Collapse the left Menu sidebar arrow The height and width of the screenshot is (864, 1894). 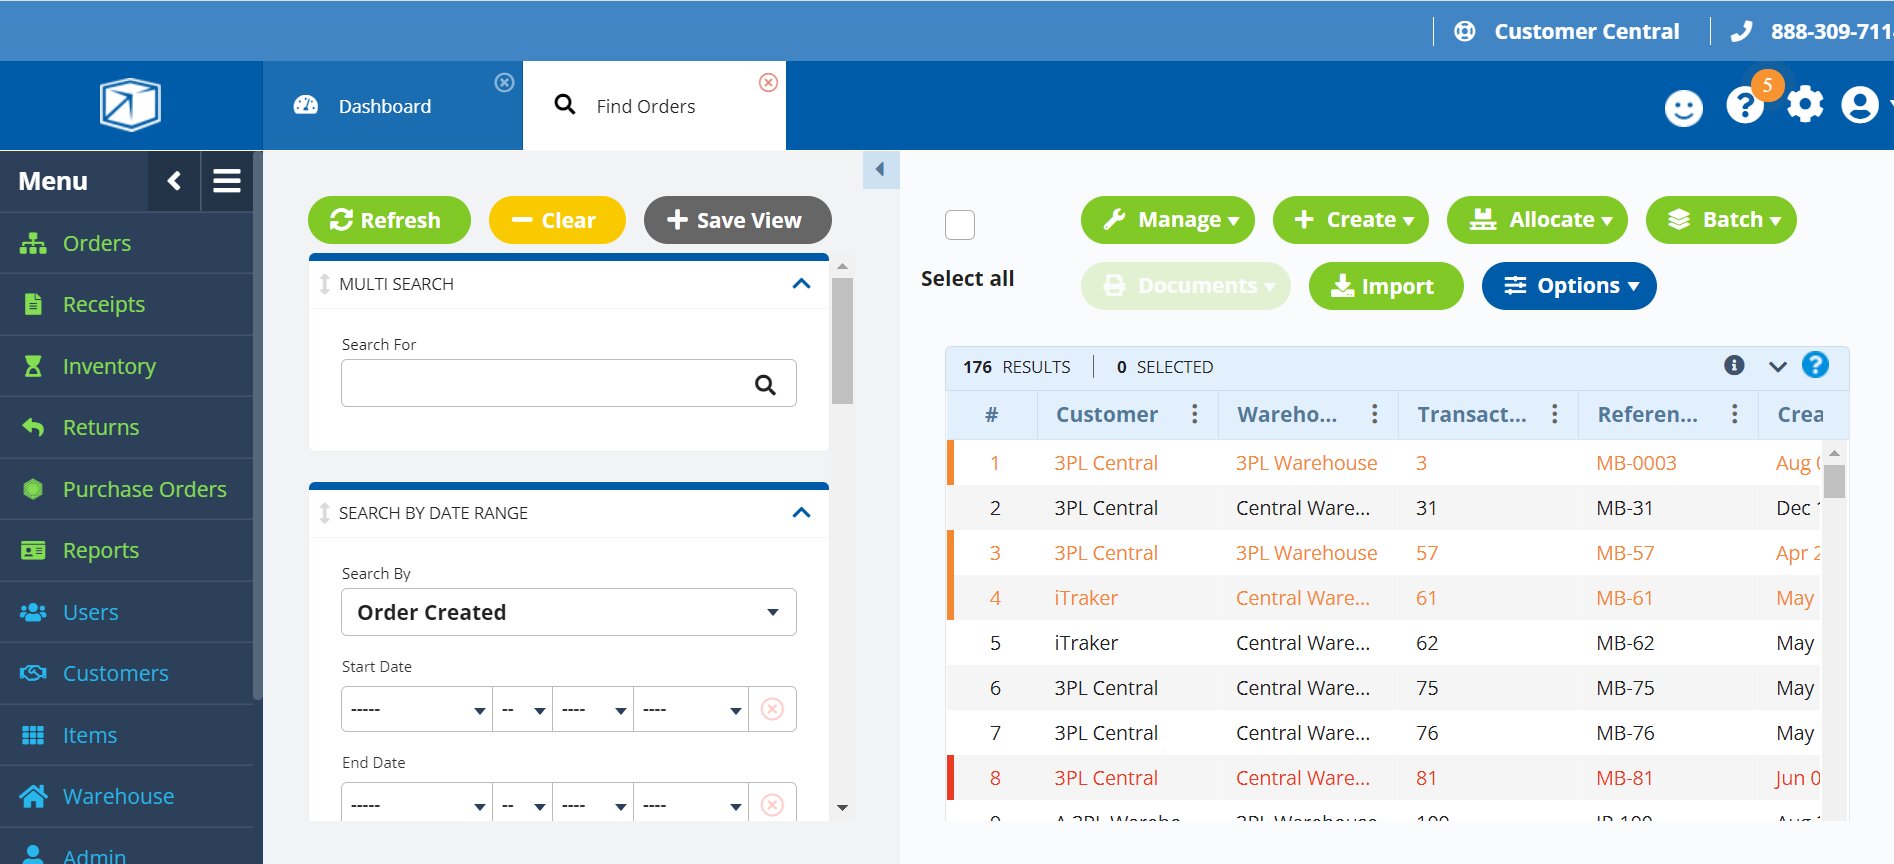174,181
